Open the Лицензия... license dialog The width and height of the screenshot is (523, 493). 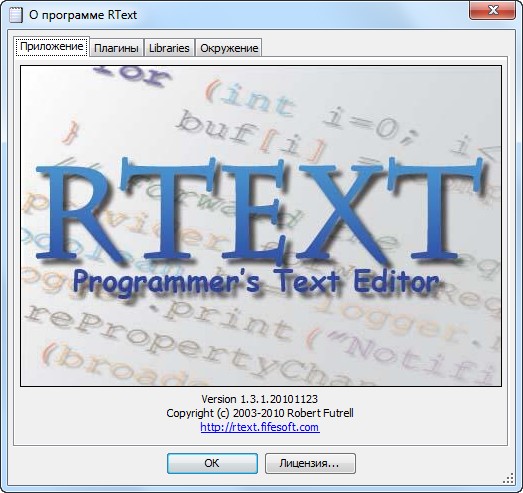pos(310,463)
